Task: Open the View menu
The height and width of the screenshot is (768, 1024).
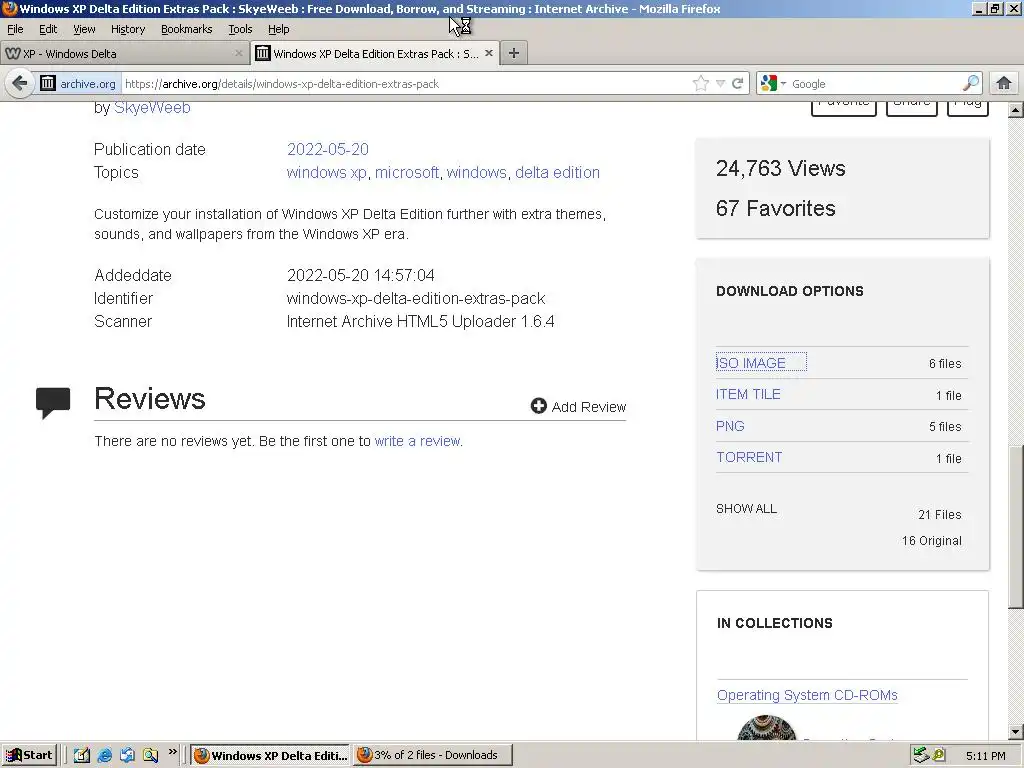Action: [84, 29]
